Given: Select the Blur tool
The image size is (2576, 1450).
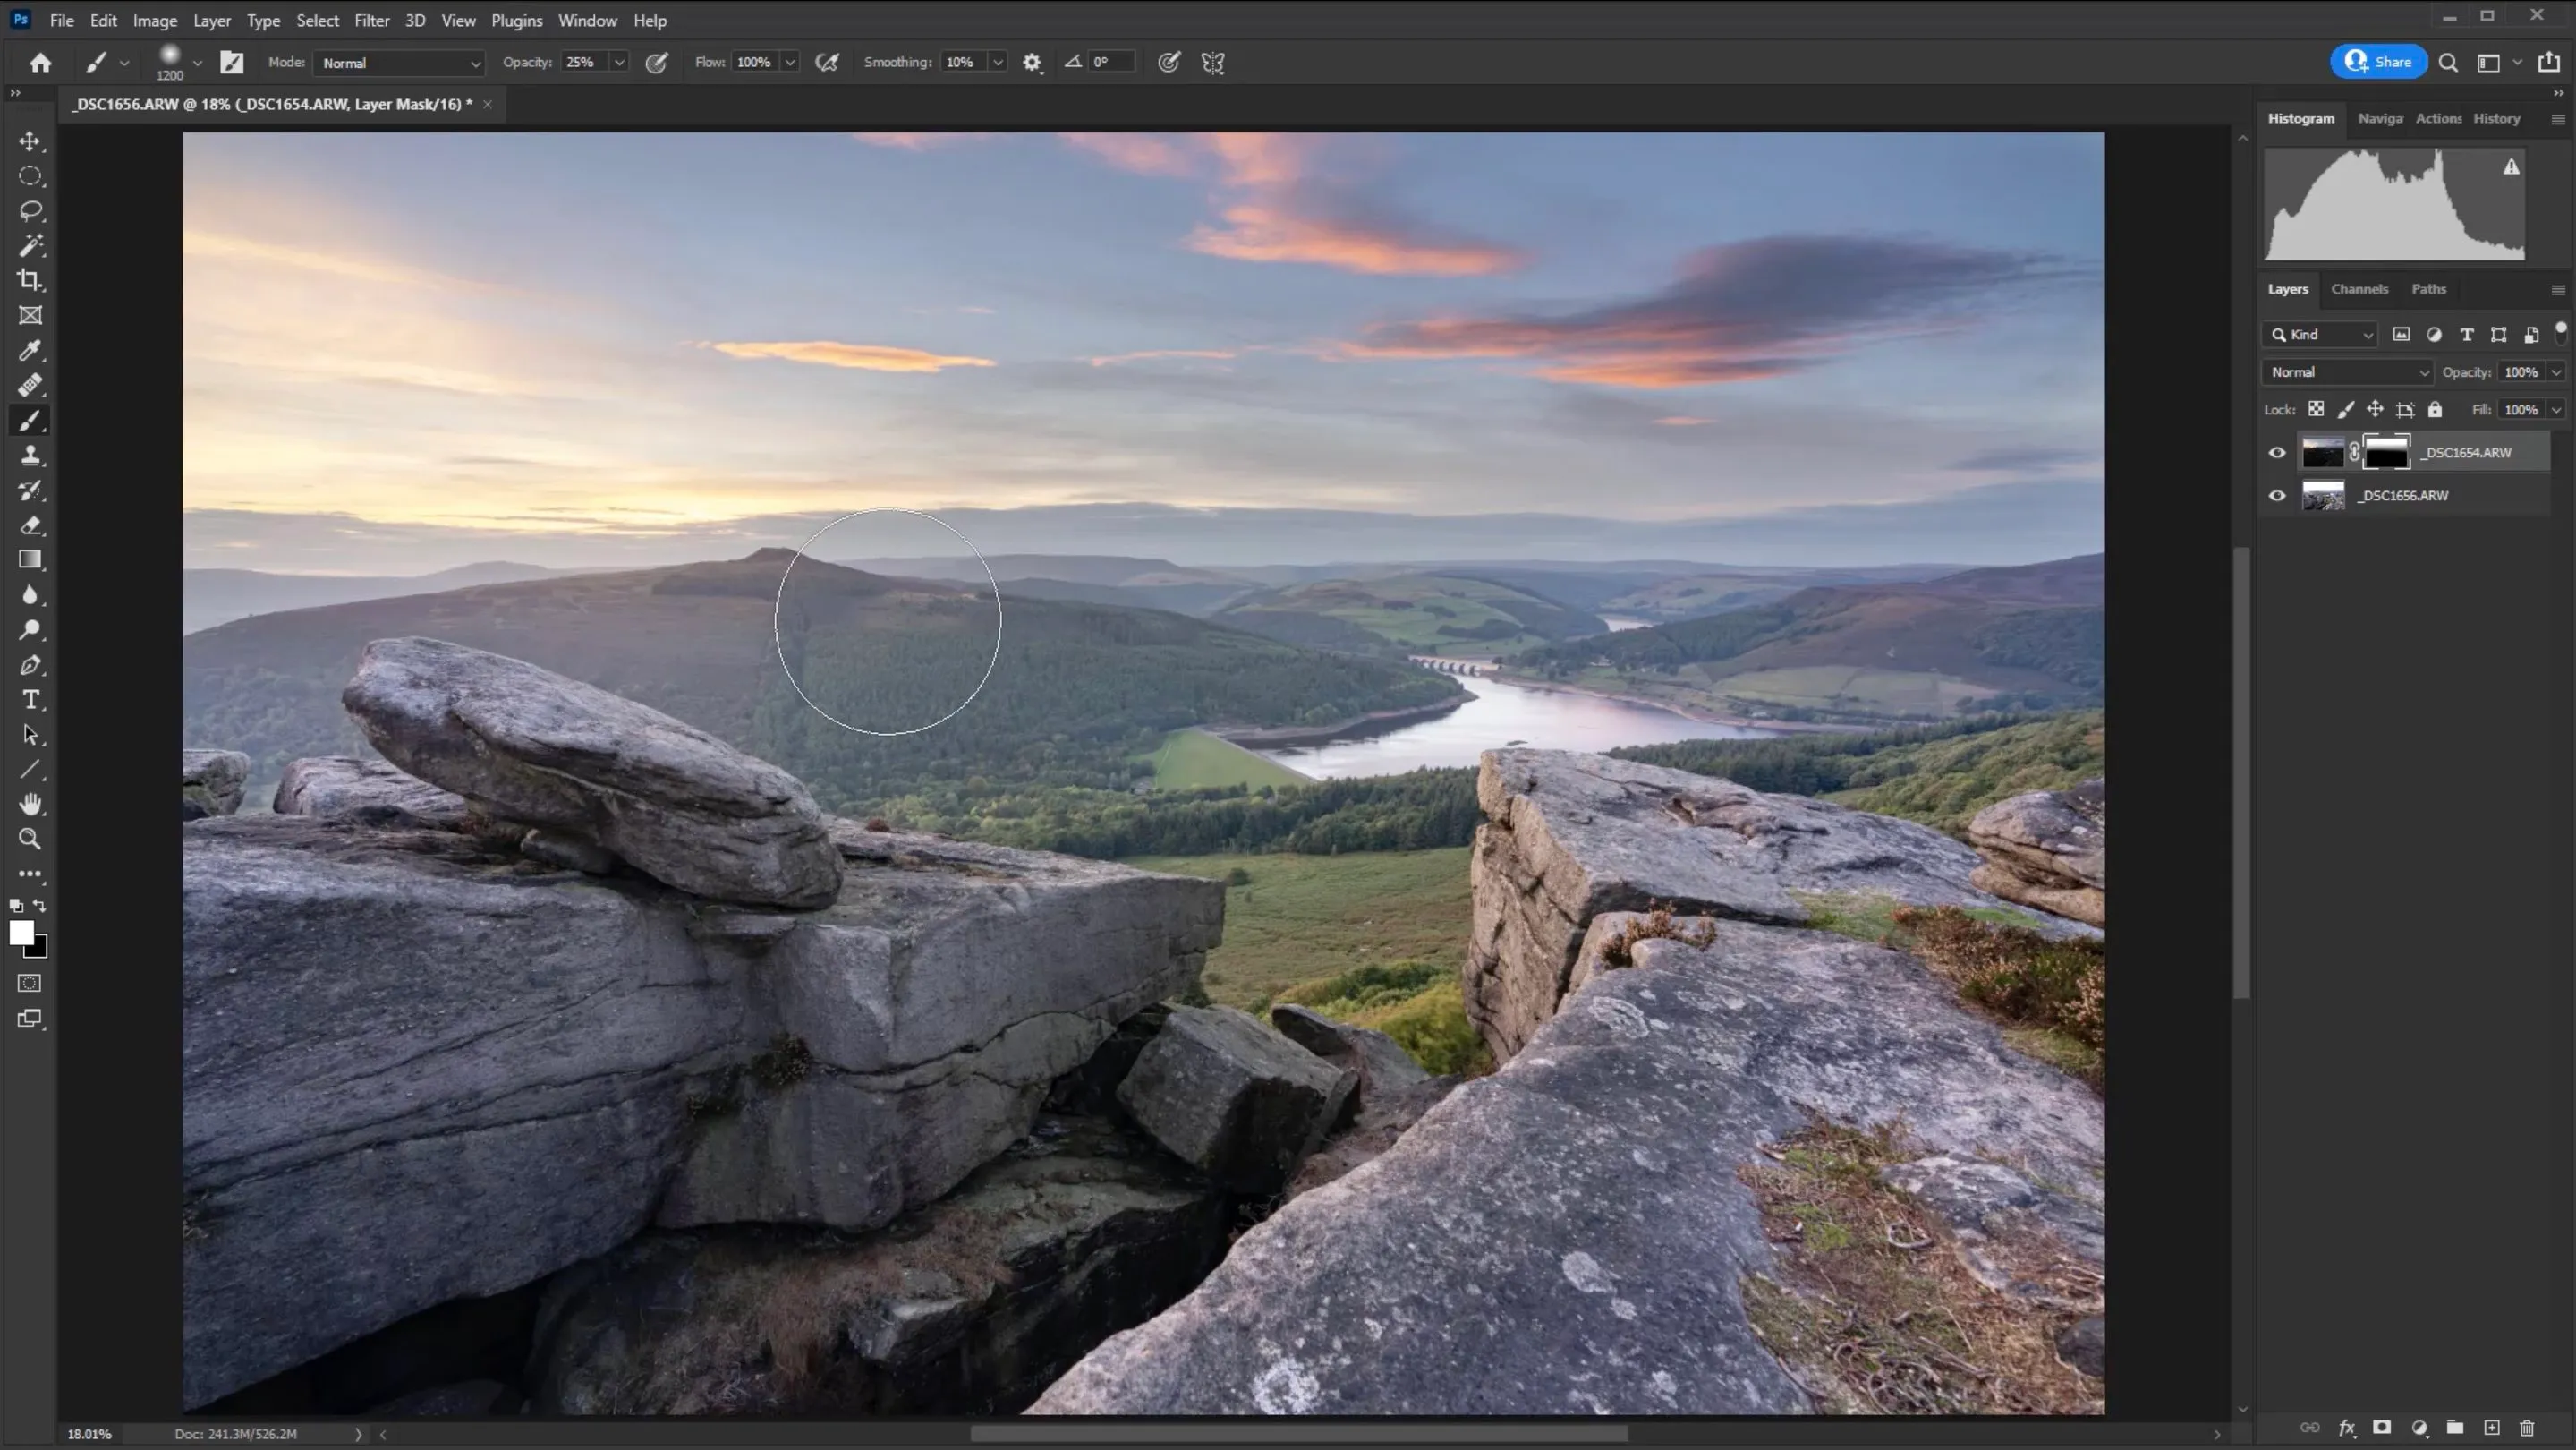Looking at the screenshot, I should (30, 595).
